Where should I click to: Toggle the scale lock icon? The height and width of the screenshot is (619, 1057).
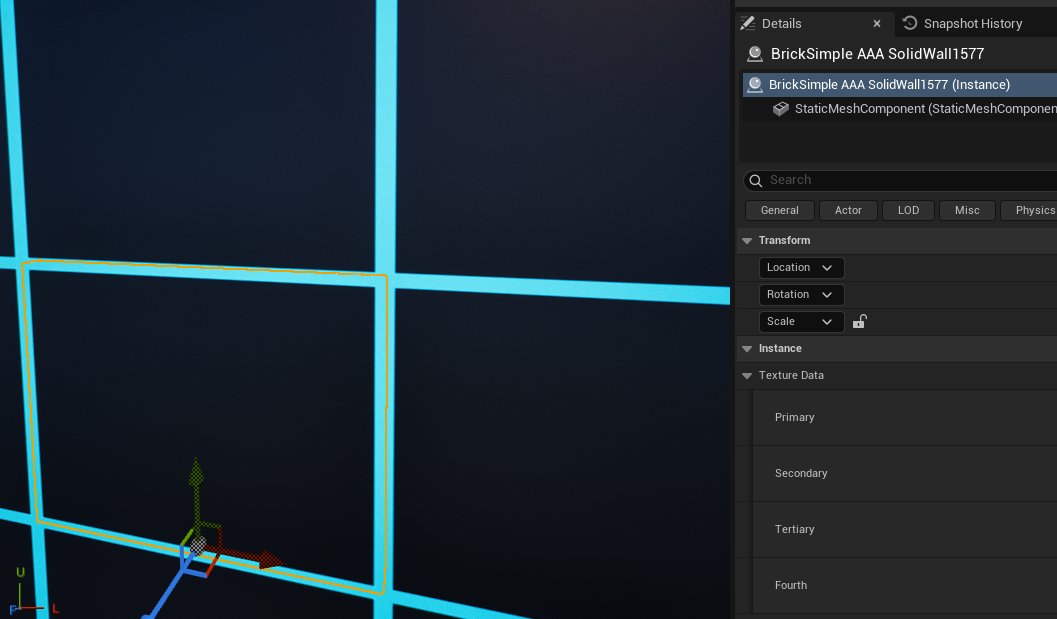(x=859, y=322)
